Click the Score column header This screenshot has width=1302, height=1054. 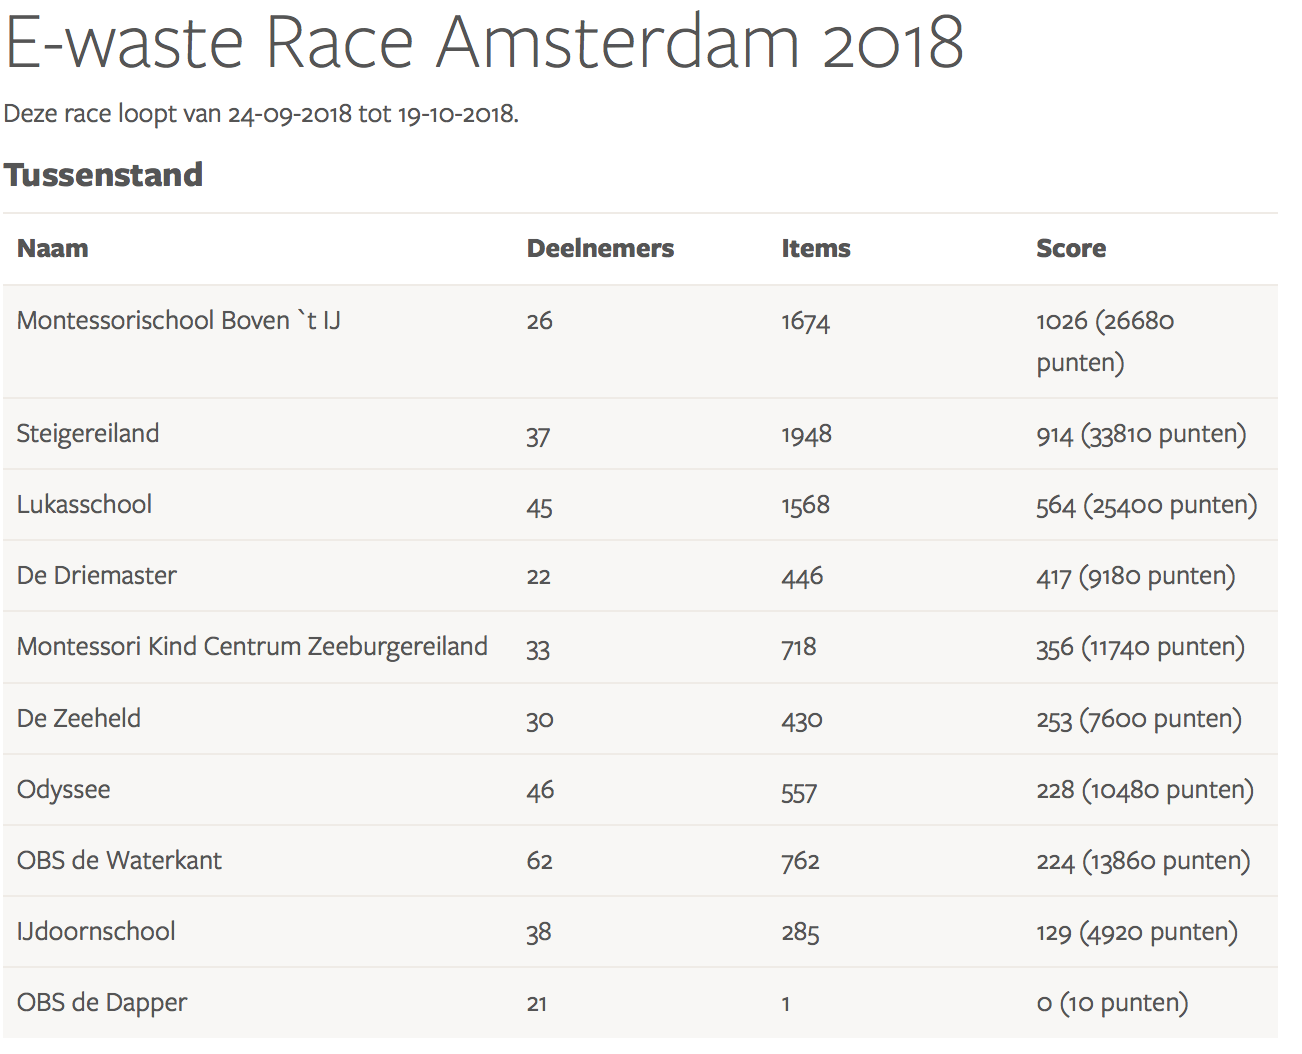pyautogui.click(x=1070, y=249)
